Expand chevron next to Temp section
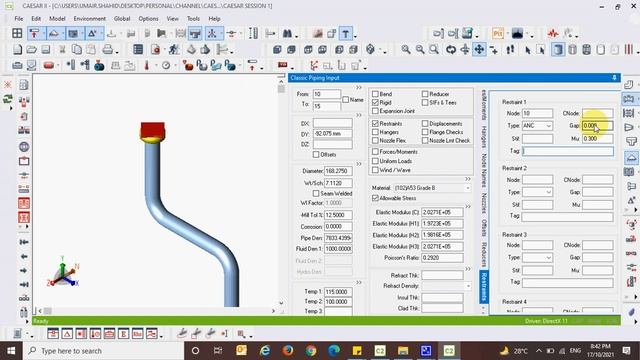This screenshot has height=360, width=640. [359, 282]
